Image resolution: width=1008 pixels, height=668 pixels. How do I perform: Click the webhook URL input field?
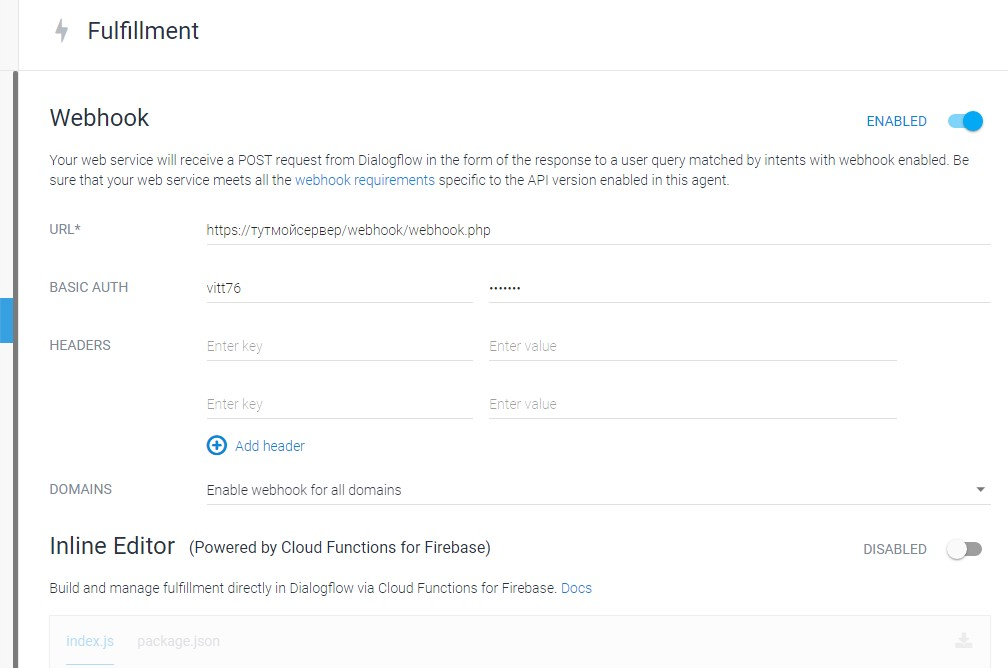[x=598, y=230]
